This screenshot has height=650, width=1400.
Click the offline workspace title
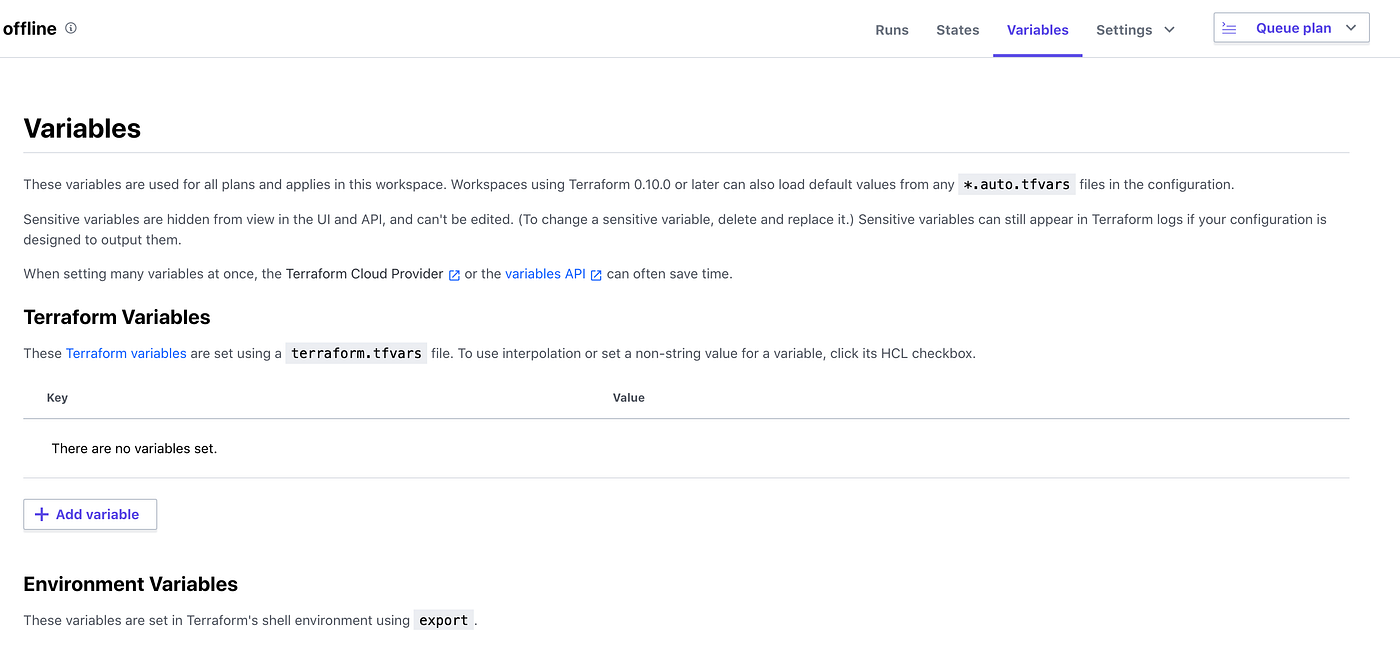click(x=30, y=28)
